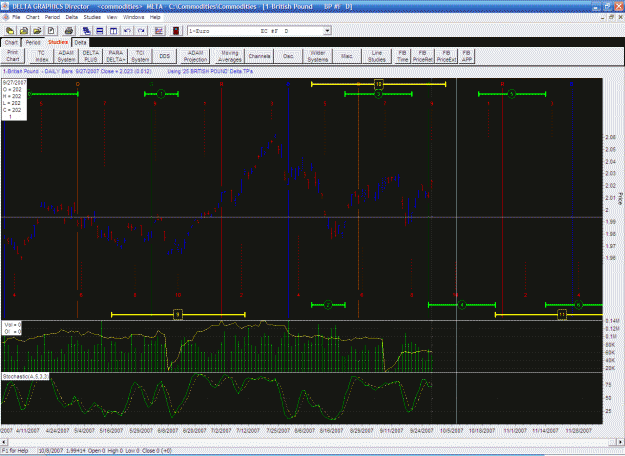This screenshot has width=625, height=456.
Task: Click the horizontal scrollbar right arrow
Action: 621,442
